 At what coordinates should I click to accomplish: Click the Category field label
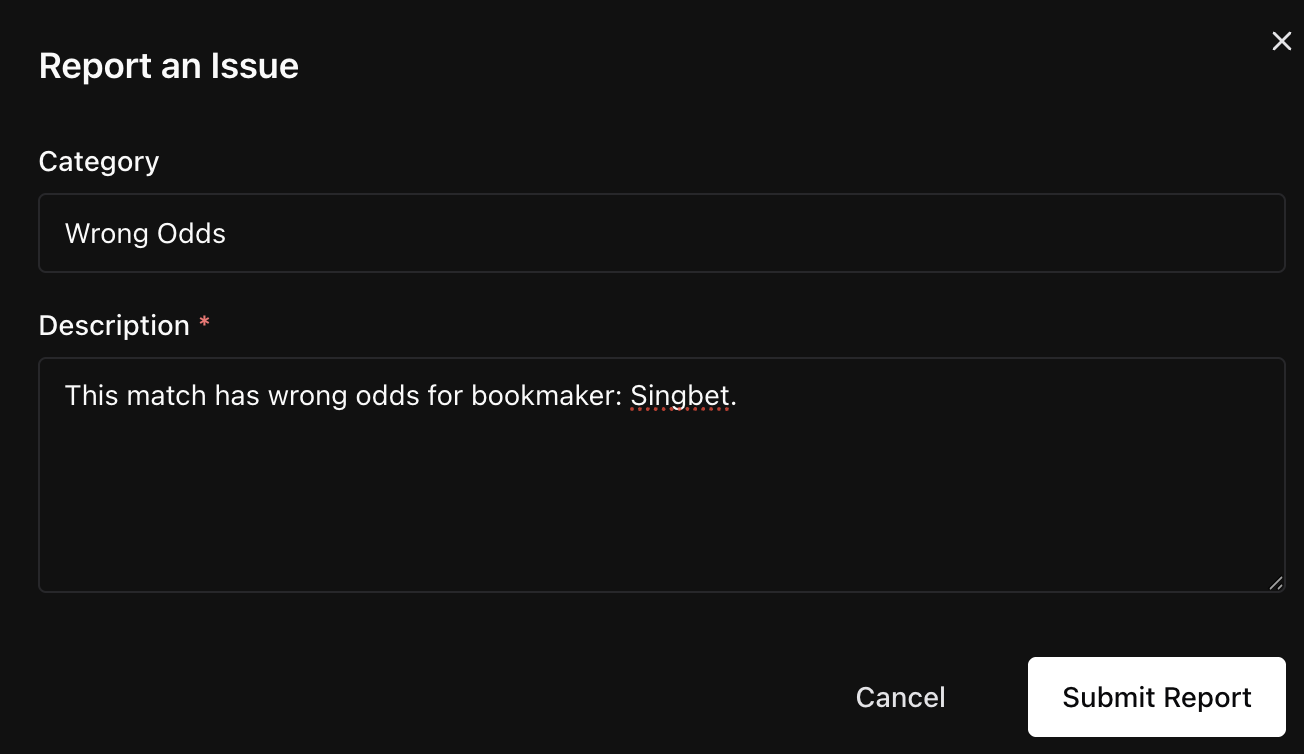point(99,161)
